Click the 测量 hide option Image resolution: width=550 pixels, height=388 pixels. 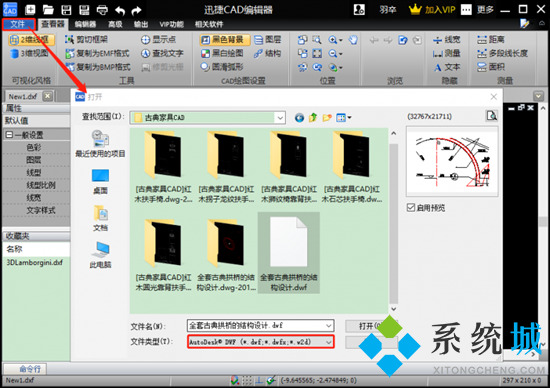[447, 53]
